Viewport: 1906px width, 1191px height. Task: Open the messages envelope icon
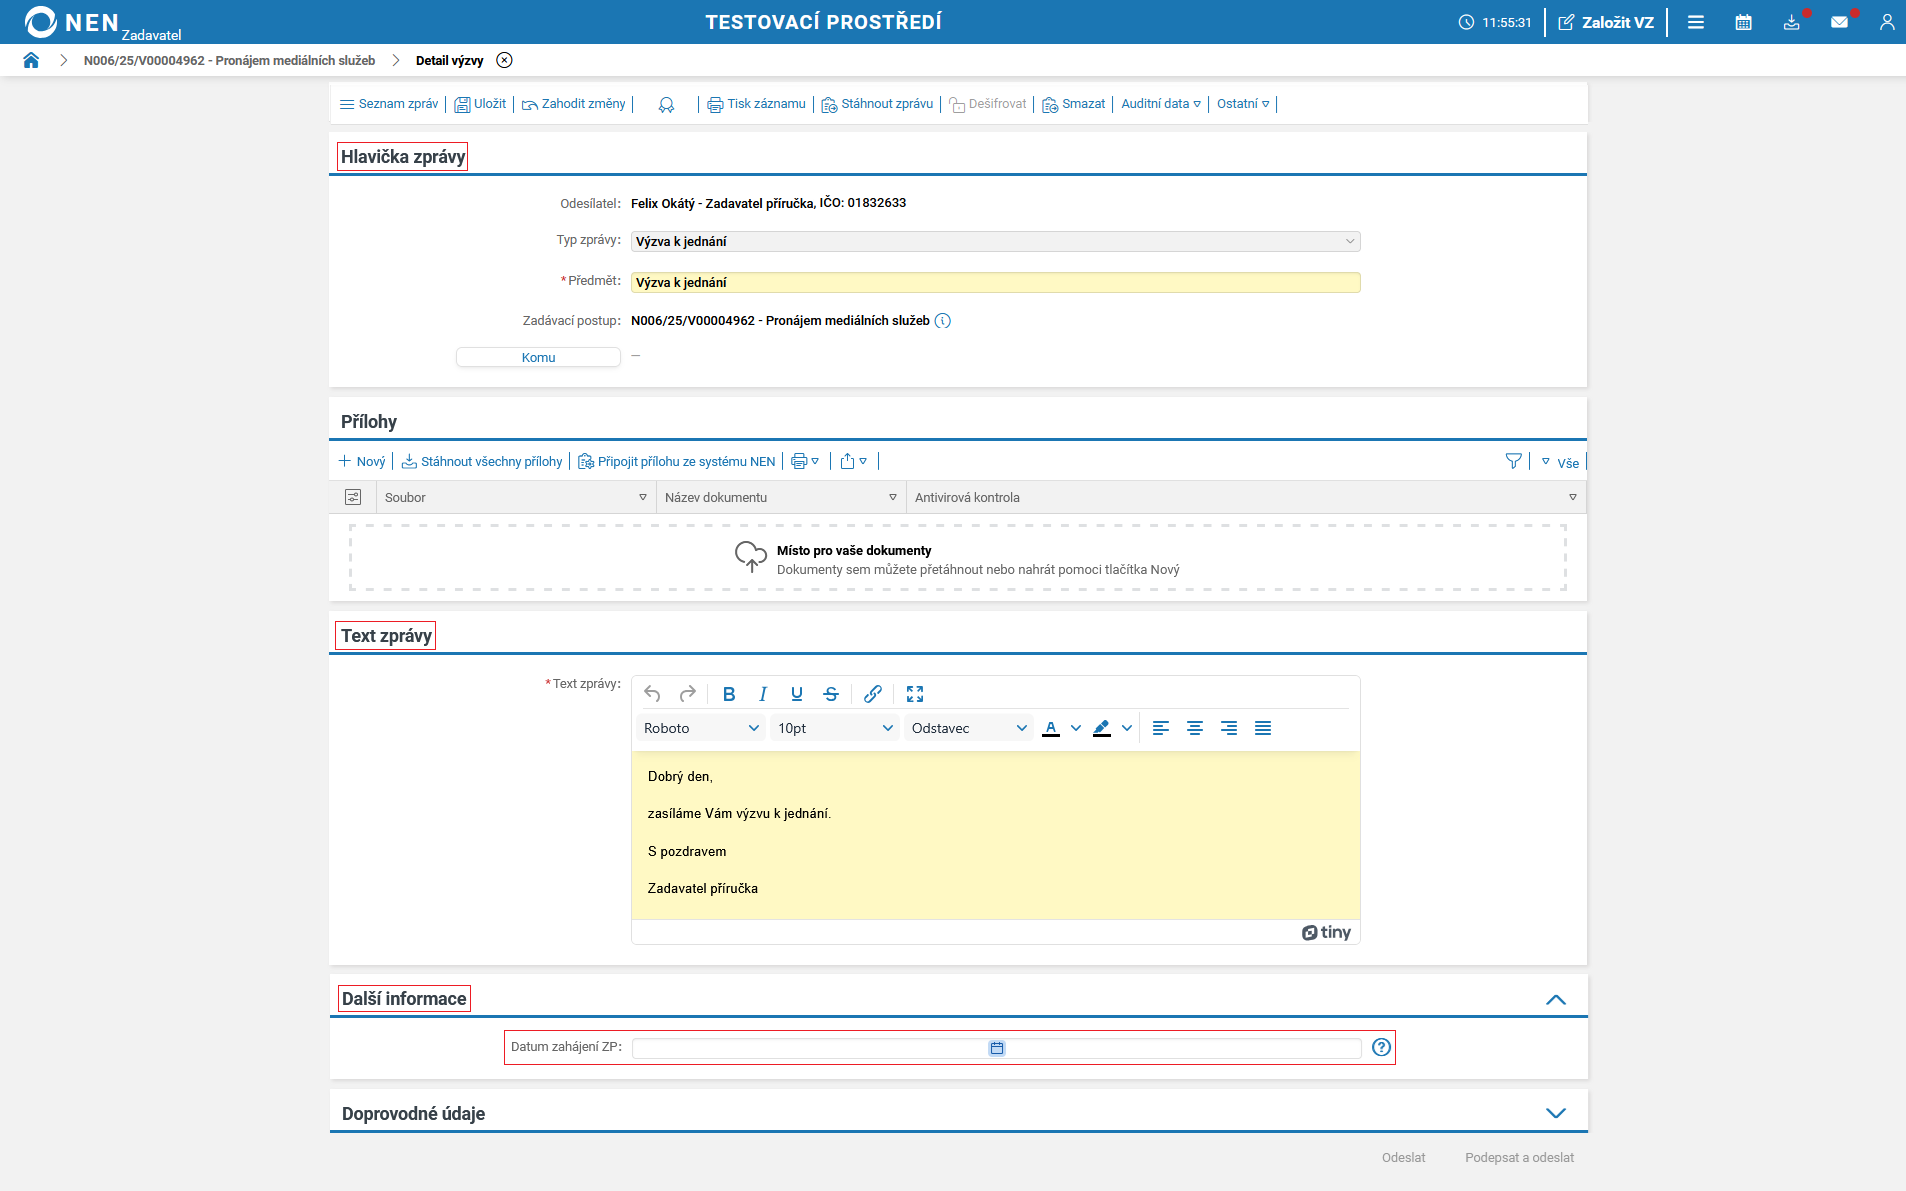coord(1839,22)
